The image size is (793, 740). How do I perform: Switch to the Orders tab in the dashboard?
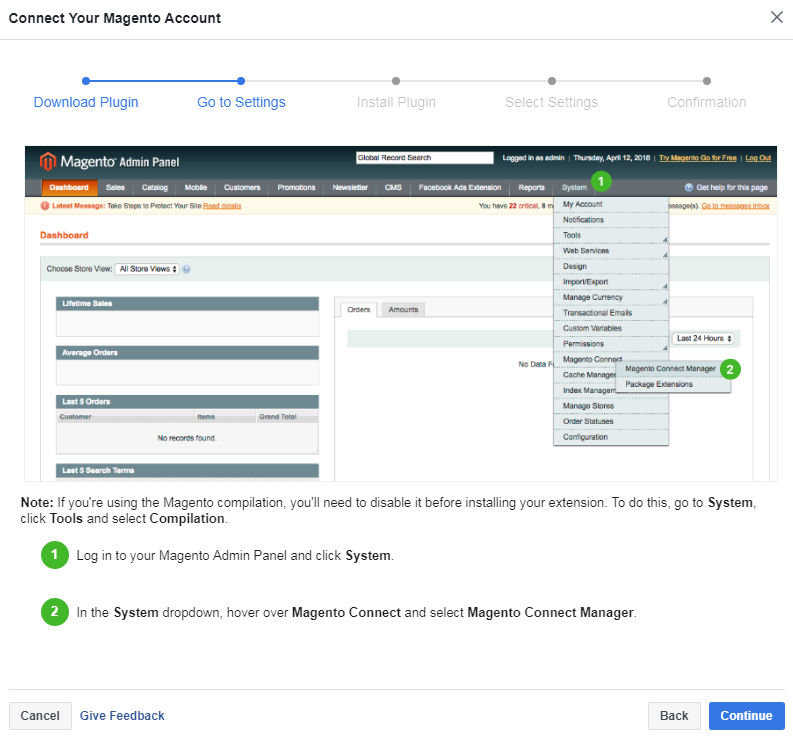pos(359,310)
